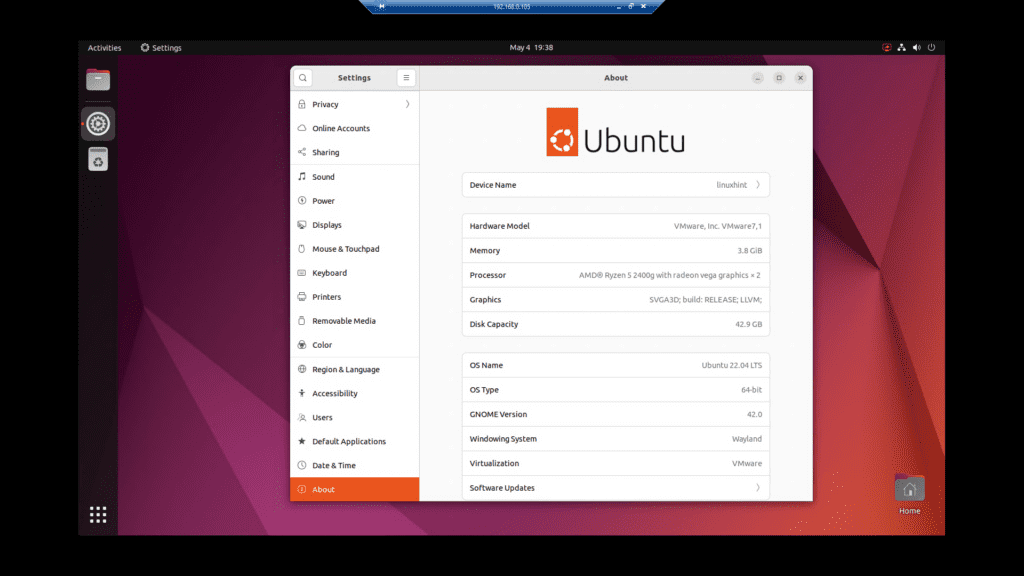Click the volume icon in the top bar
Viewport: 1024px width, 576px height.
pos(916,47)
